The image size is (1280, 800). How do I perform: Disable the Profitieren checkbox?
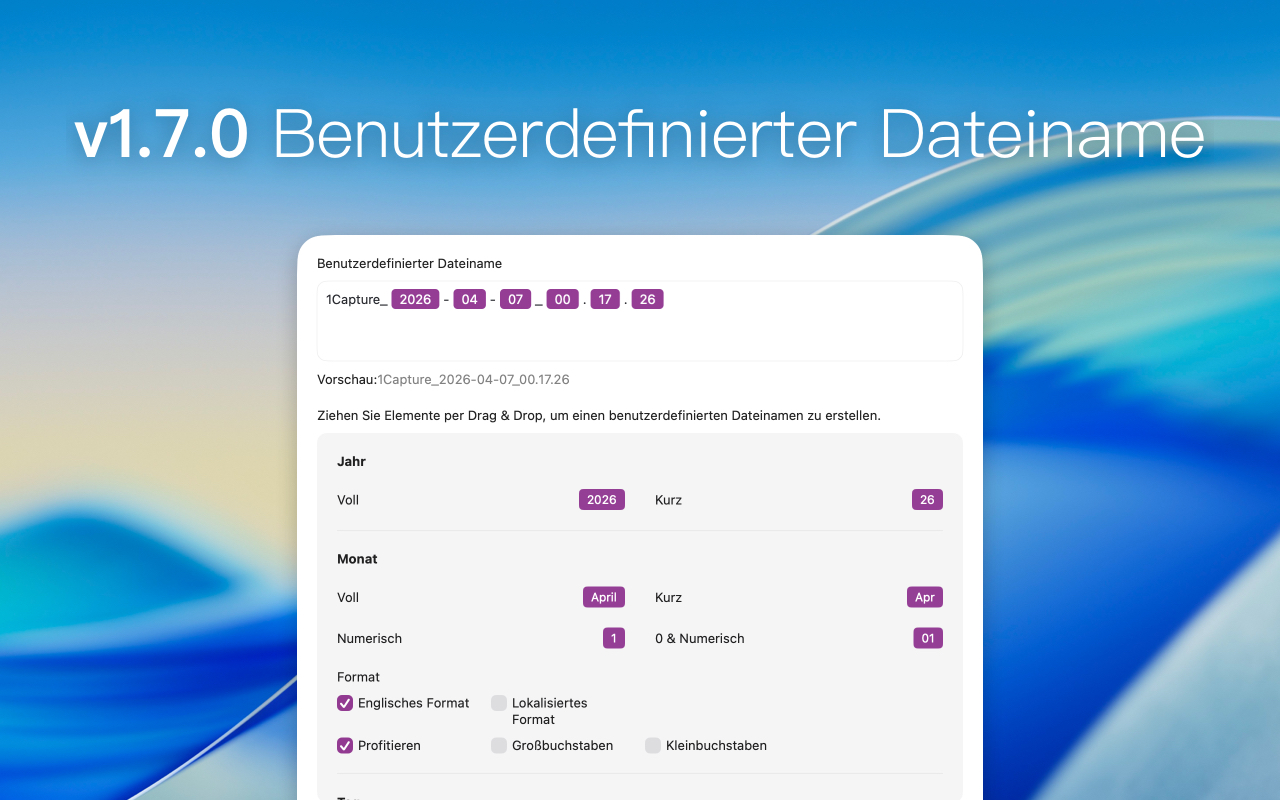tap(345, 745)
